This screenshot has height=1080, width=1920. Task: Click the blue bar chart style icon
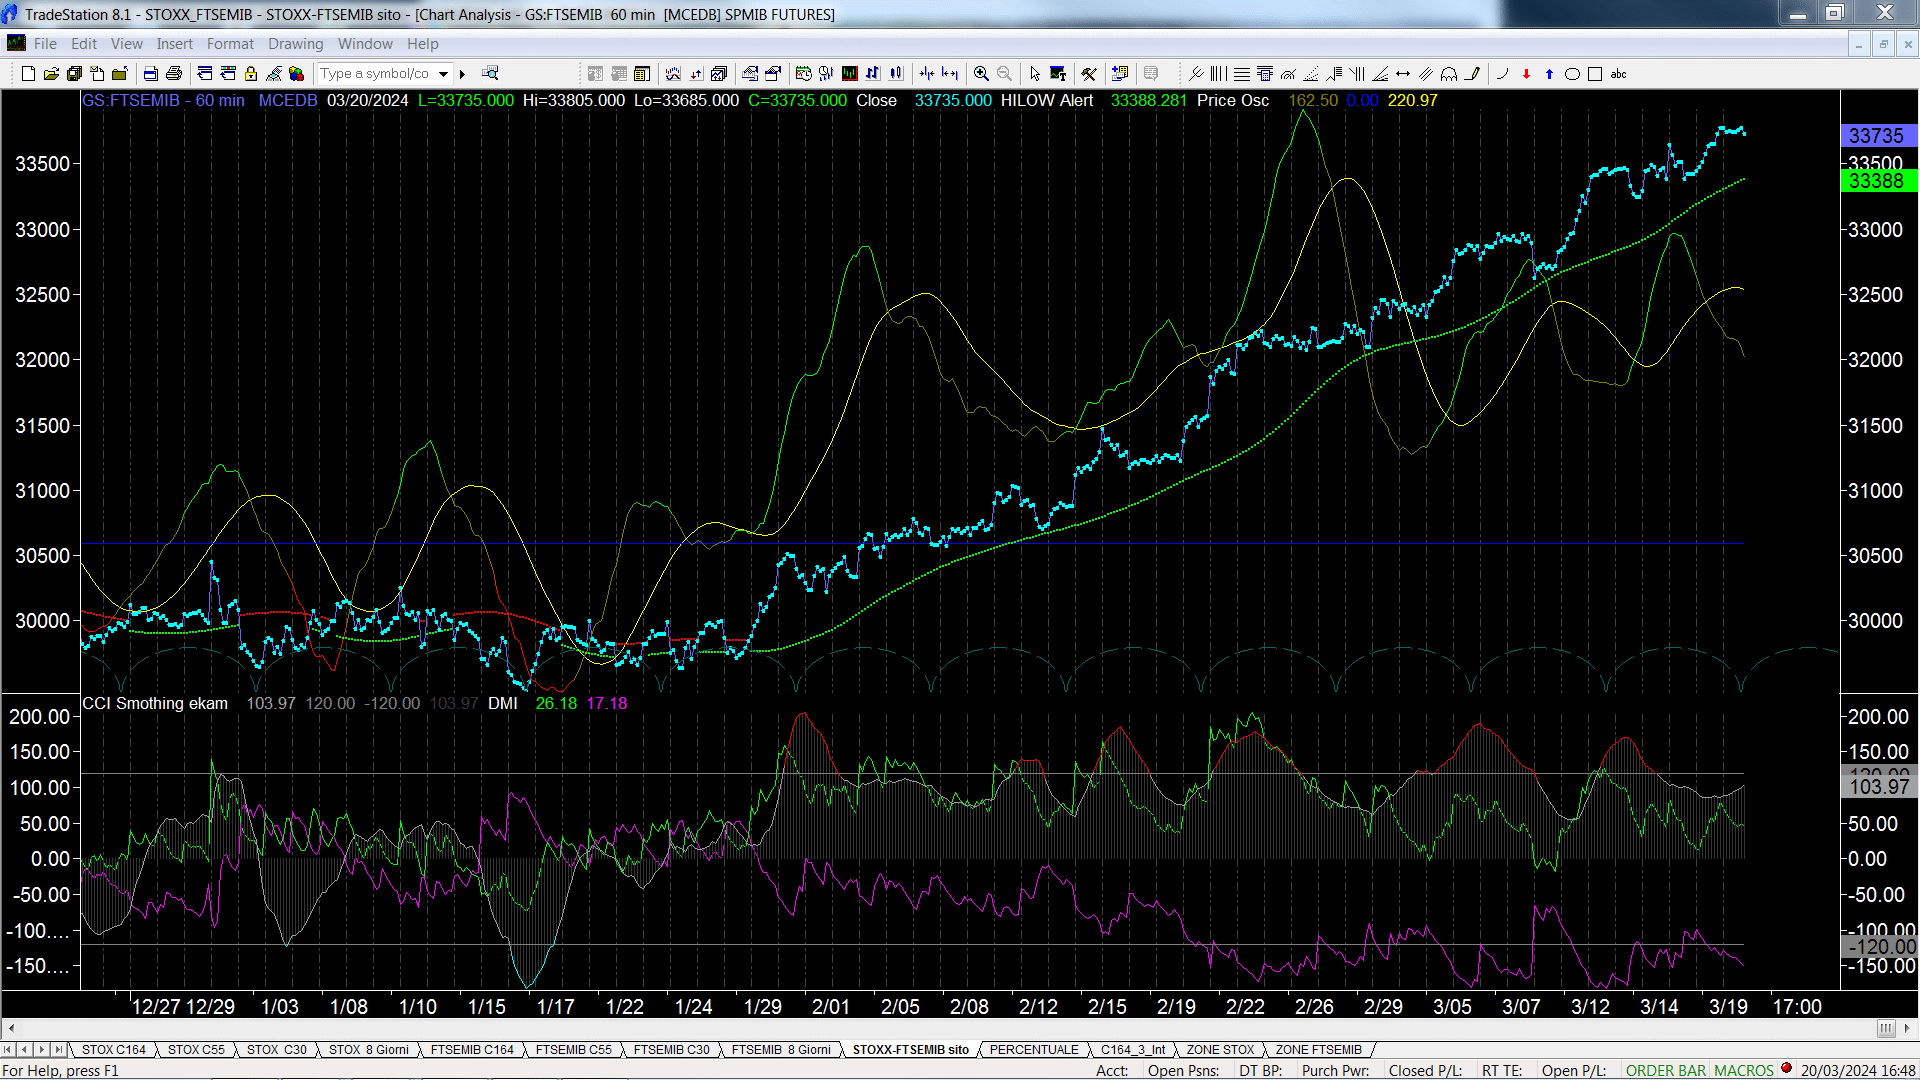coord(873,73)
